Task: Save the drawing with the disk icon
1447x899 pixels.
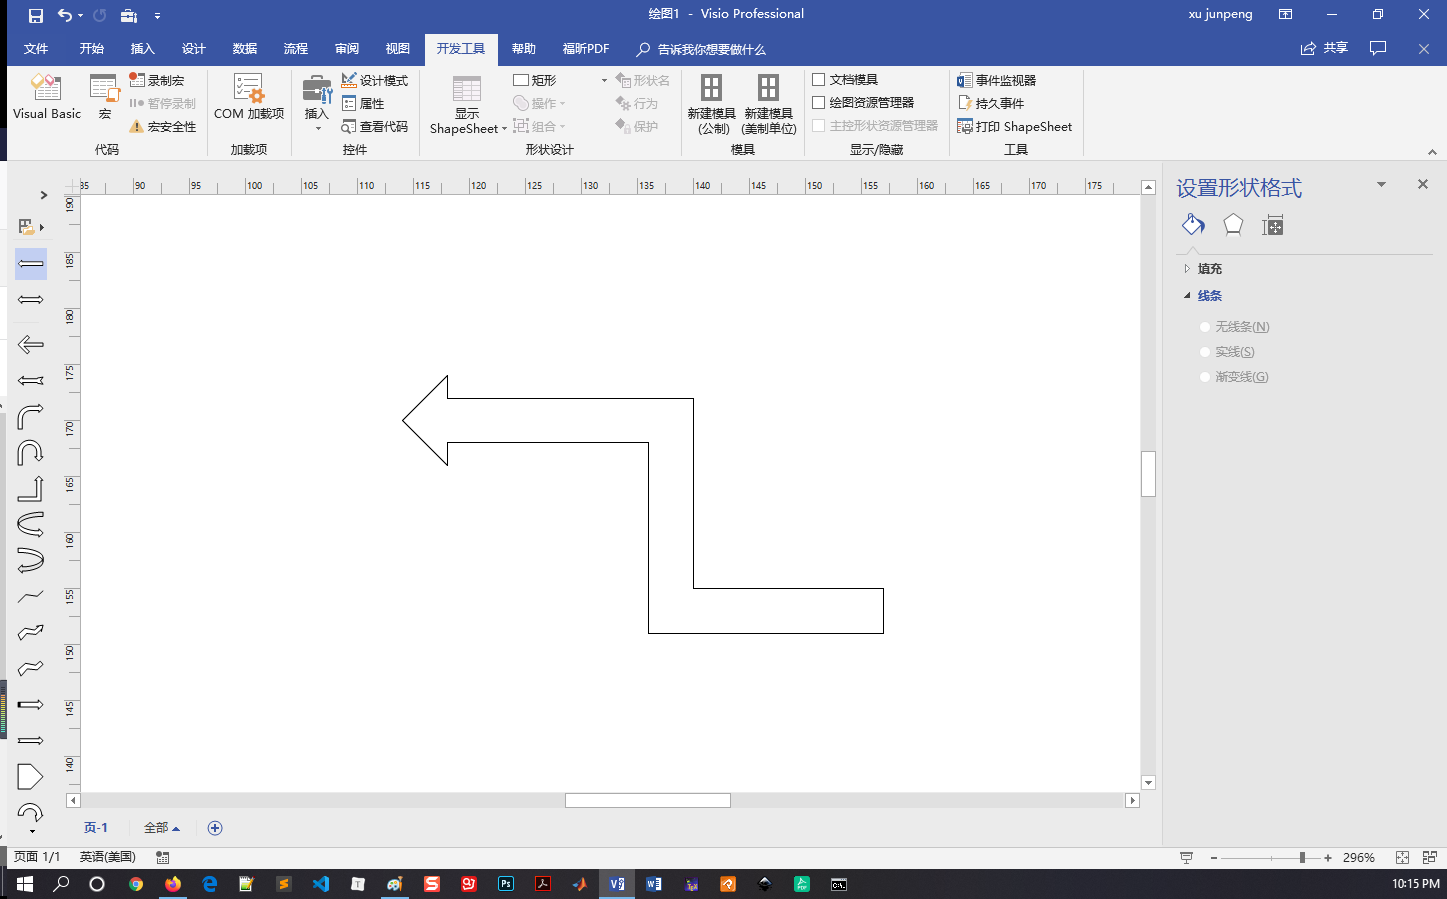Action: tap(35, 15)
